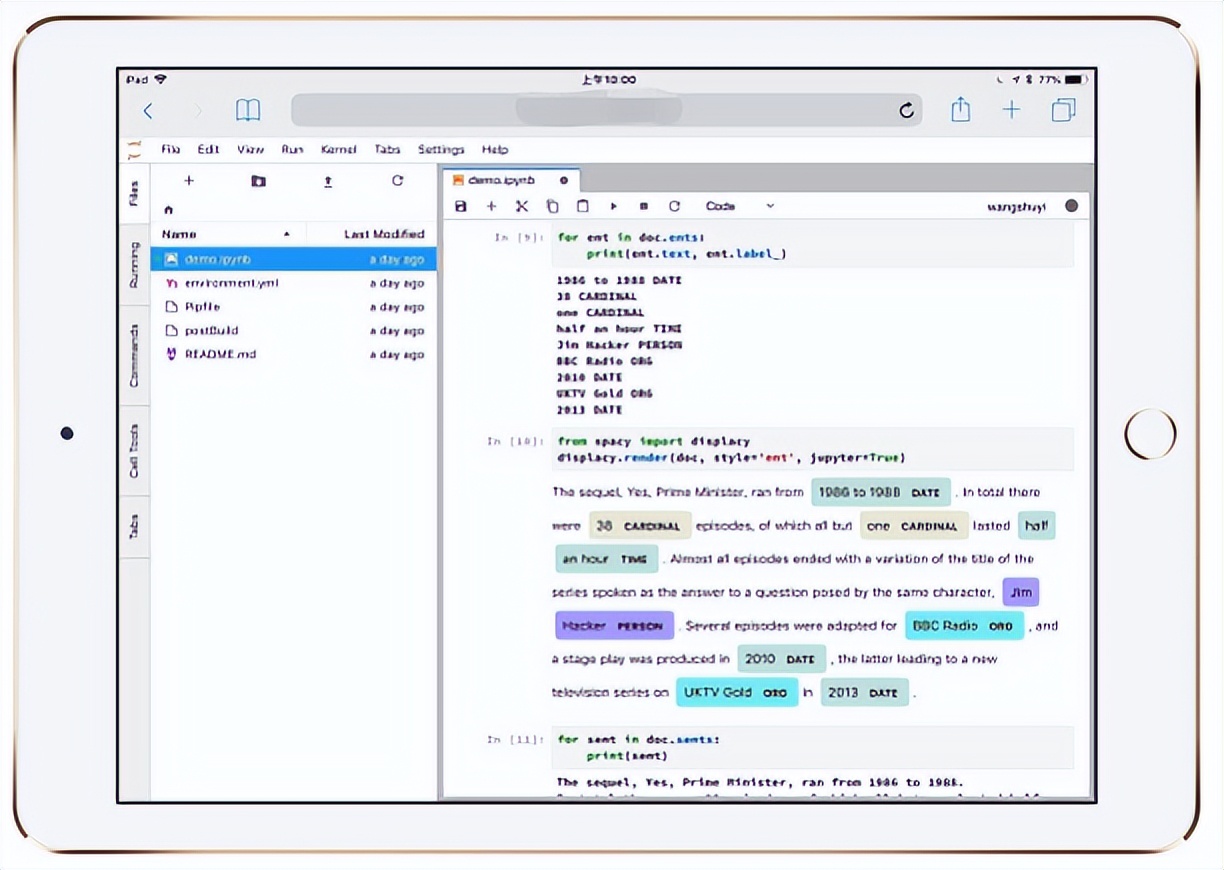
Task: Insert a cell with the plus icon
Action: [491, 206]
